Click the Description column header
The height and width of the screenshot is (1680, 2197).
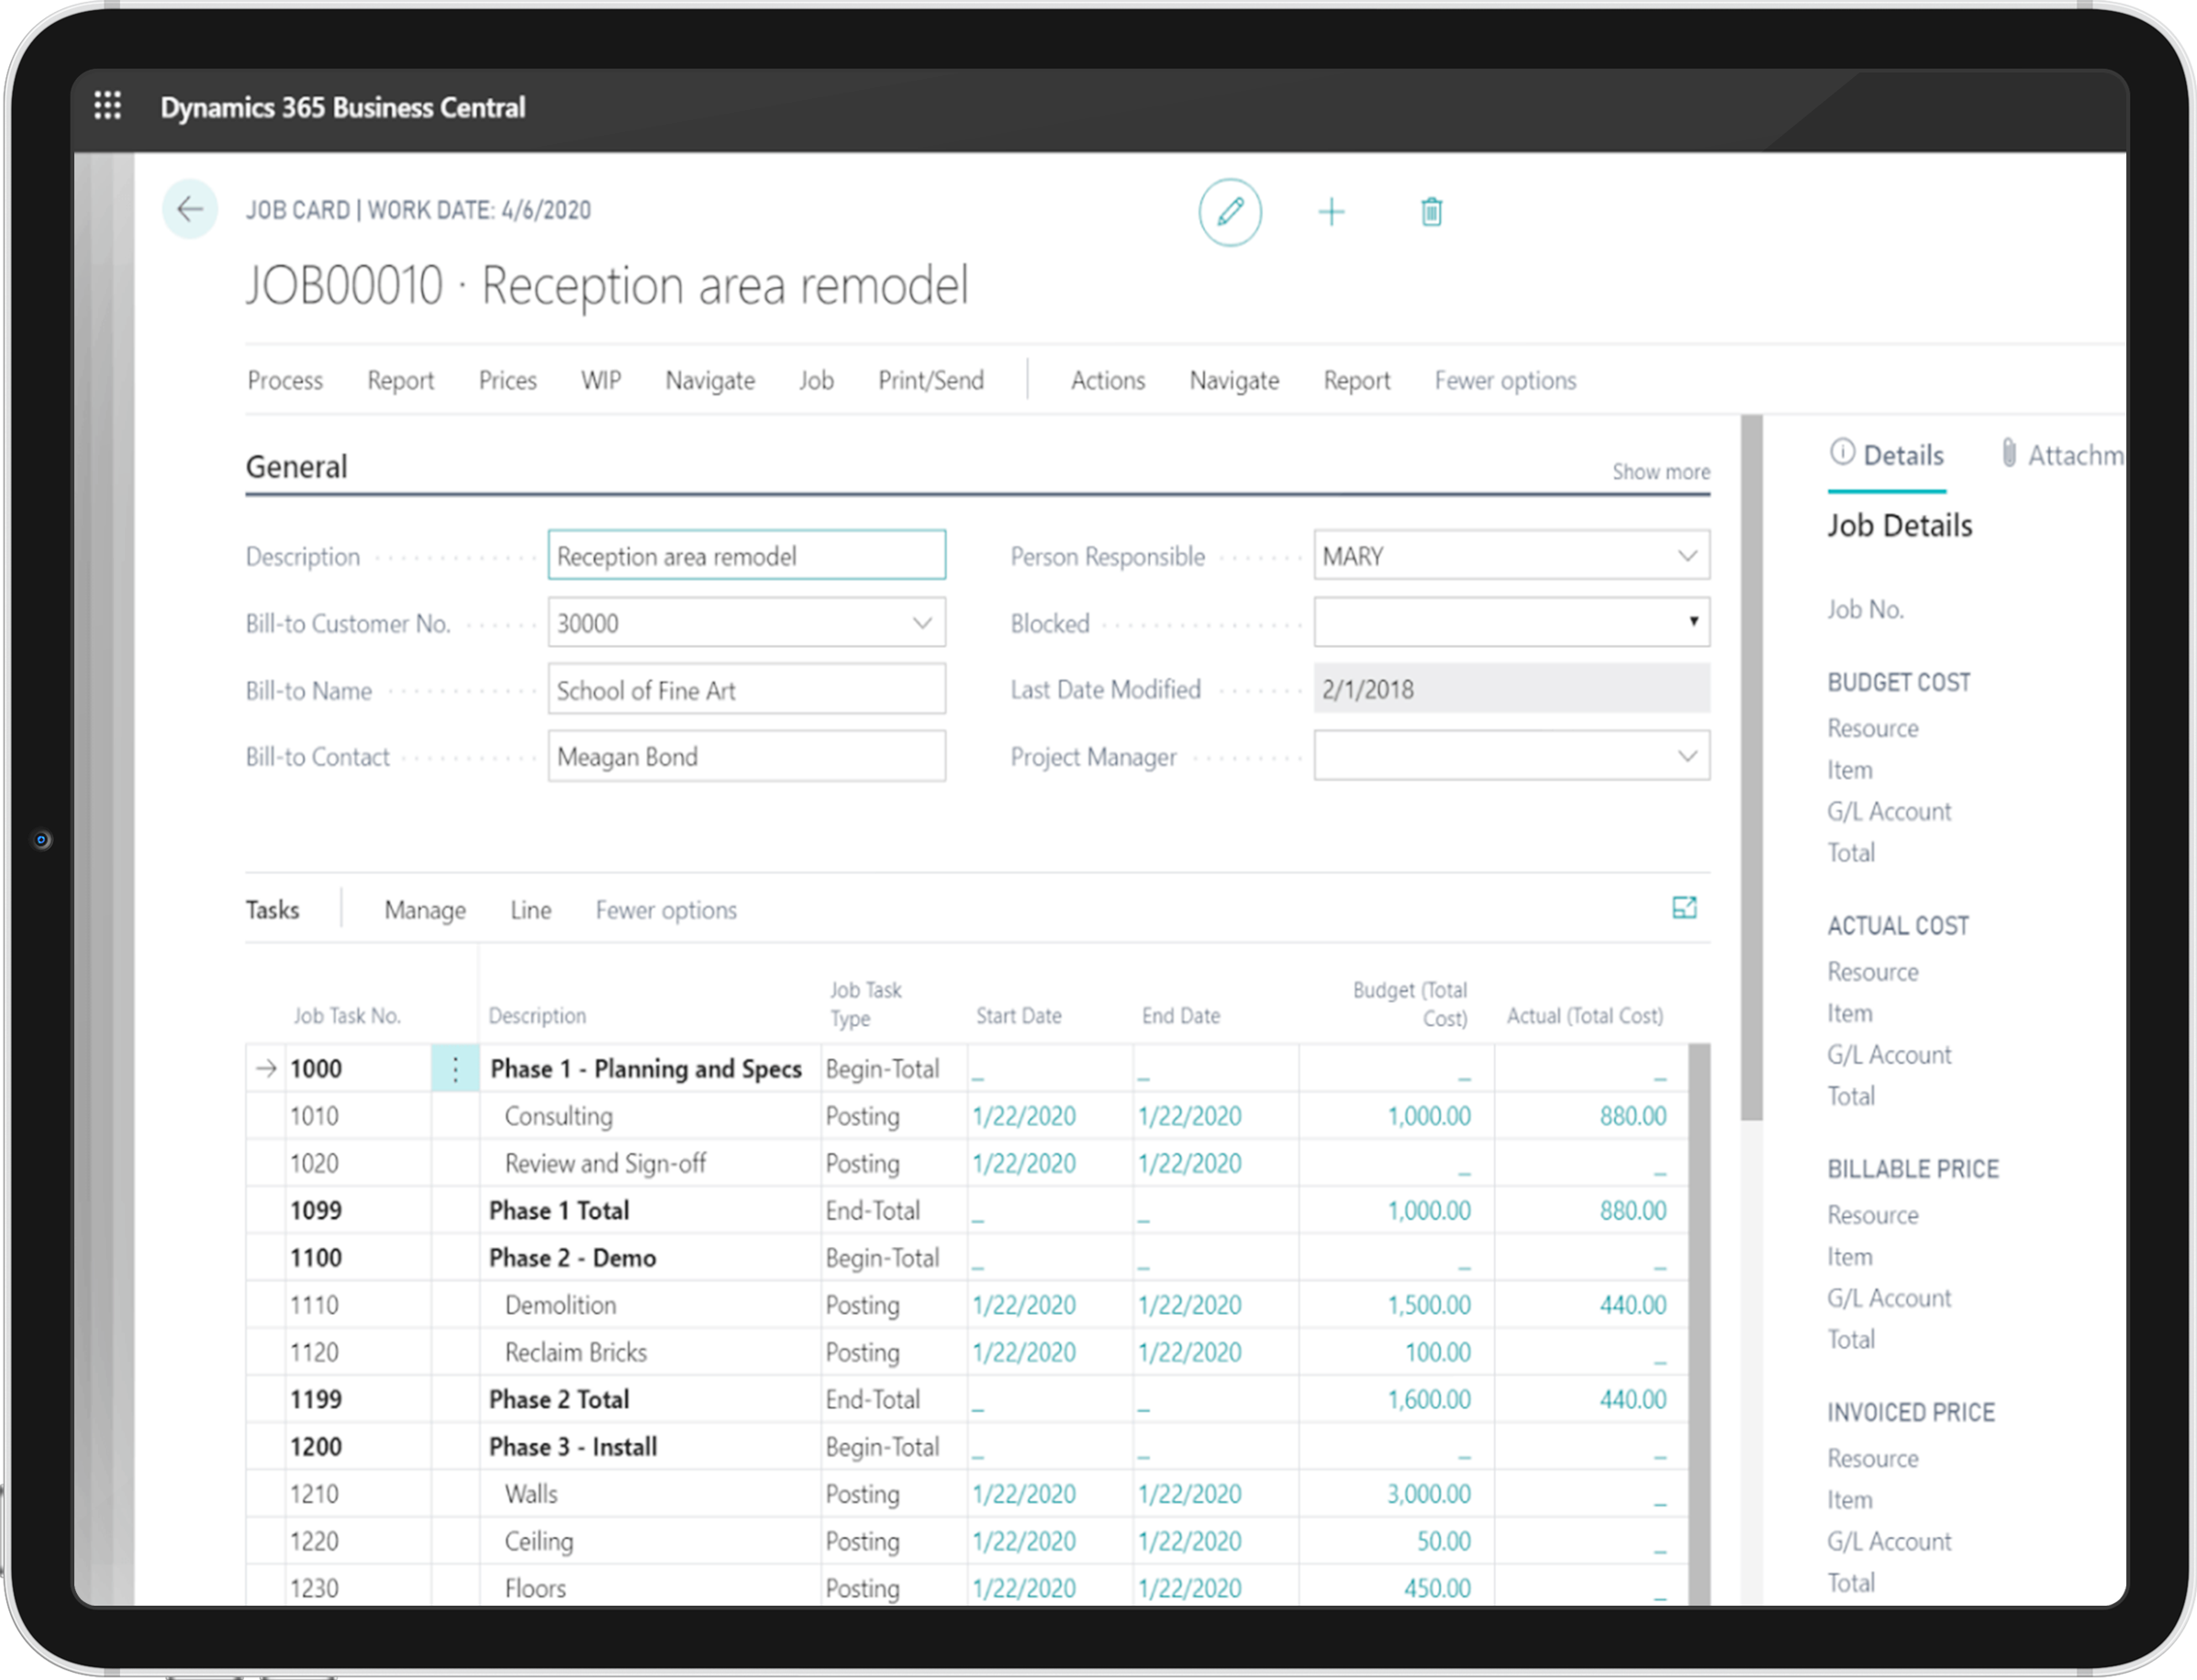(537, 1016)
